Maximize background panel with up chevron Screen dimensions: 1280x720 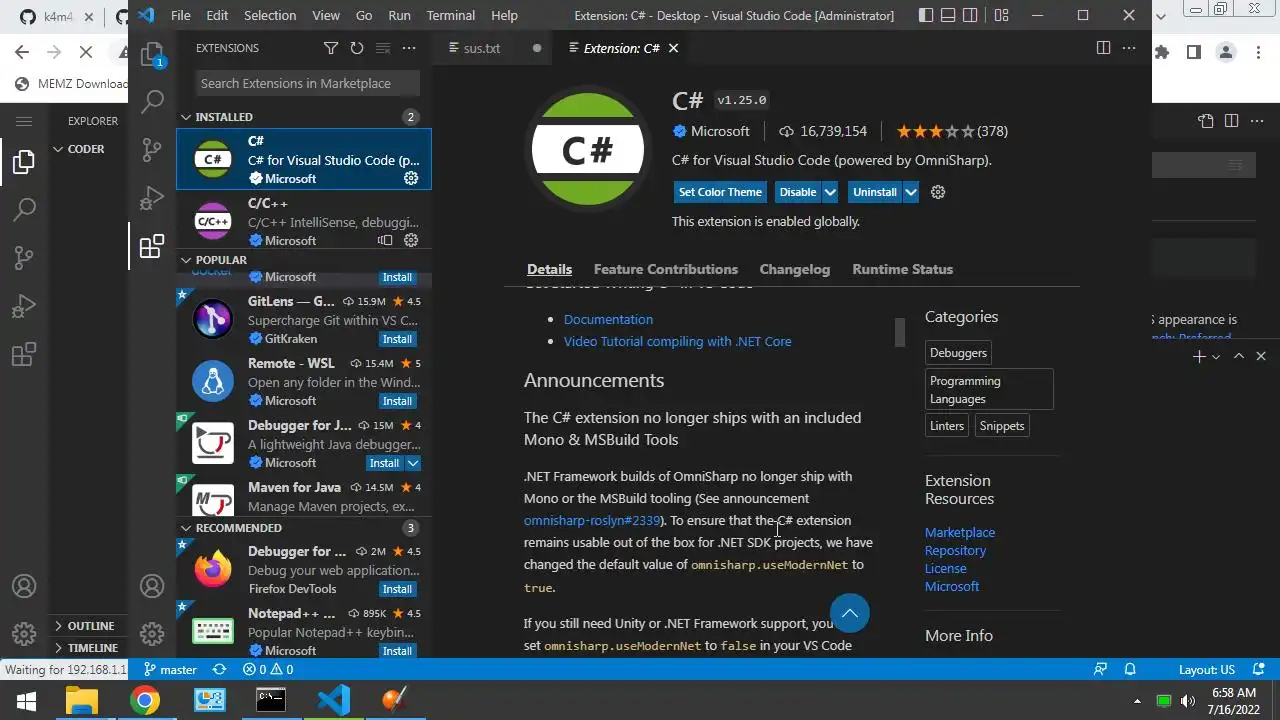[x=1238, y=356]
